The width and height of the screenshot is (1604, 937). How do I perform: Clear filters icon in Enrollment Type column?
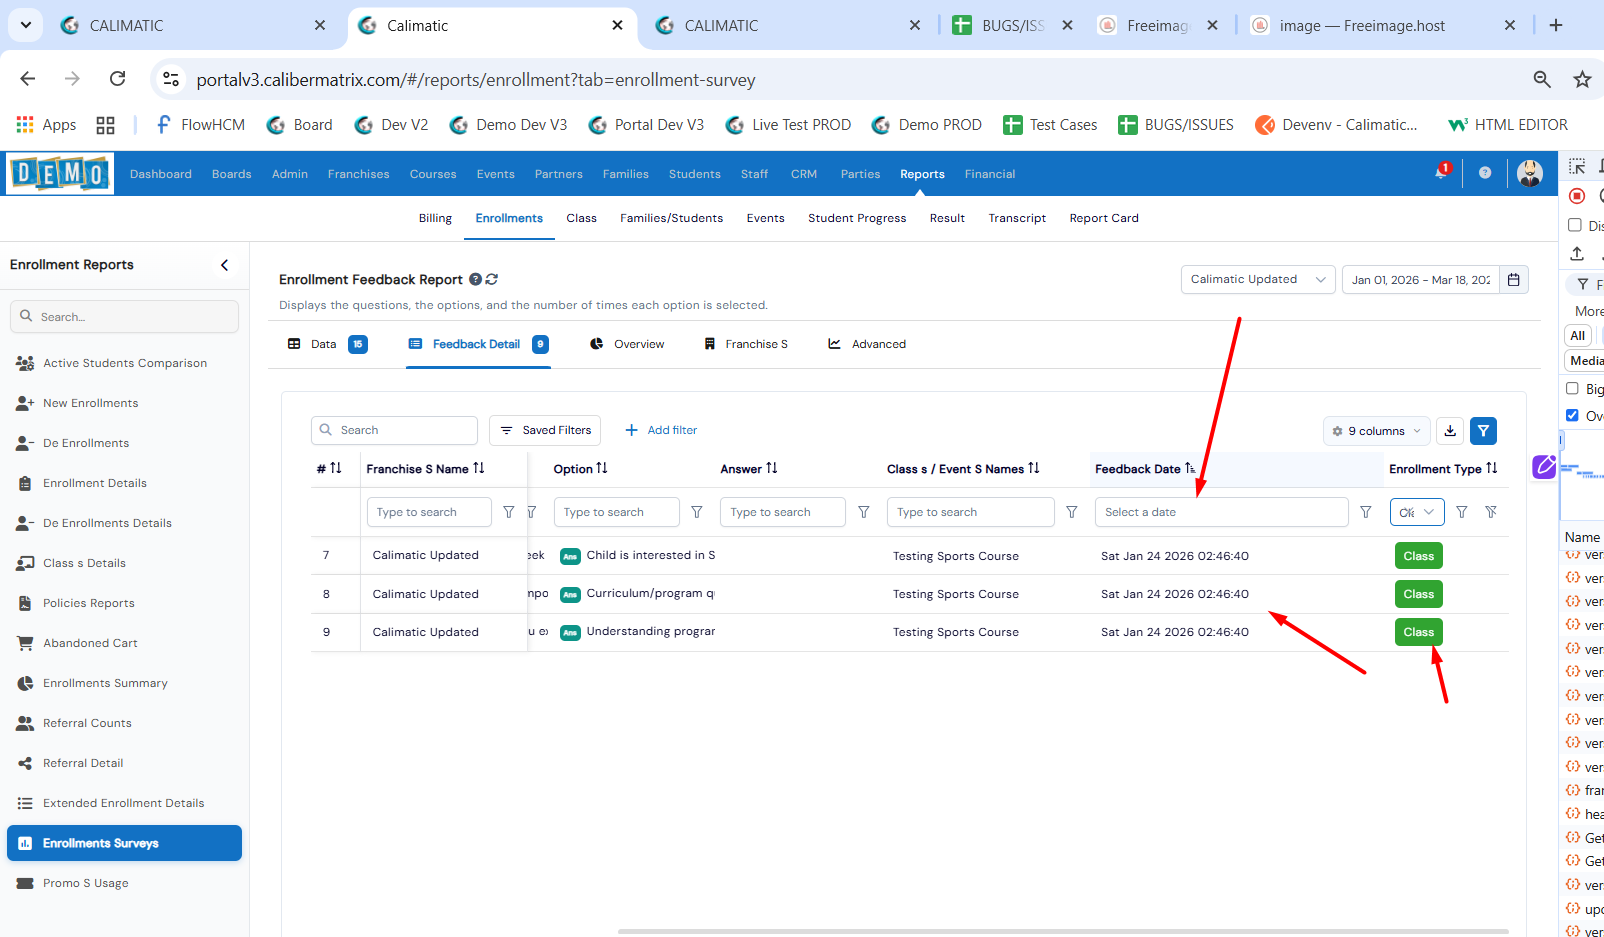(x=1491, y=512)
